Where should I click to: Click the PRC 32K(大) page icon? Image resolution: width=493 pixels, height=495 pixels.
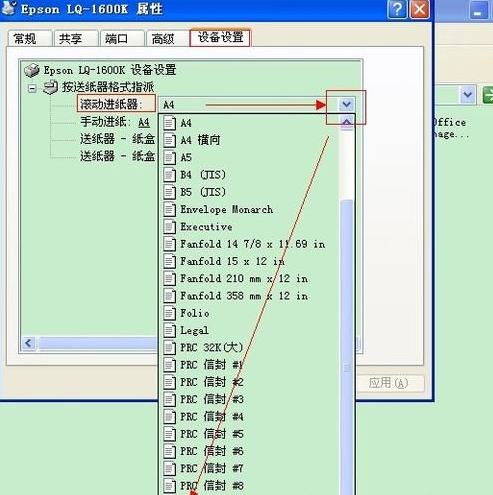coord(169,348)
